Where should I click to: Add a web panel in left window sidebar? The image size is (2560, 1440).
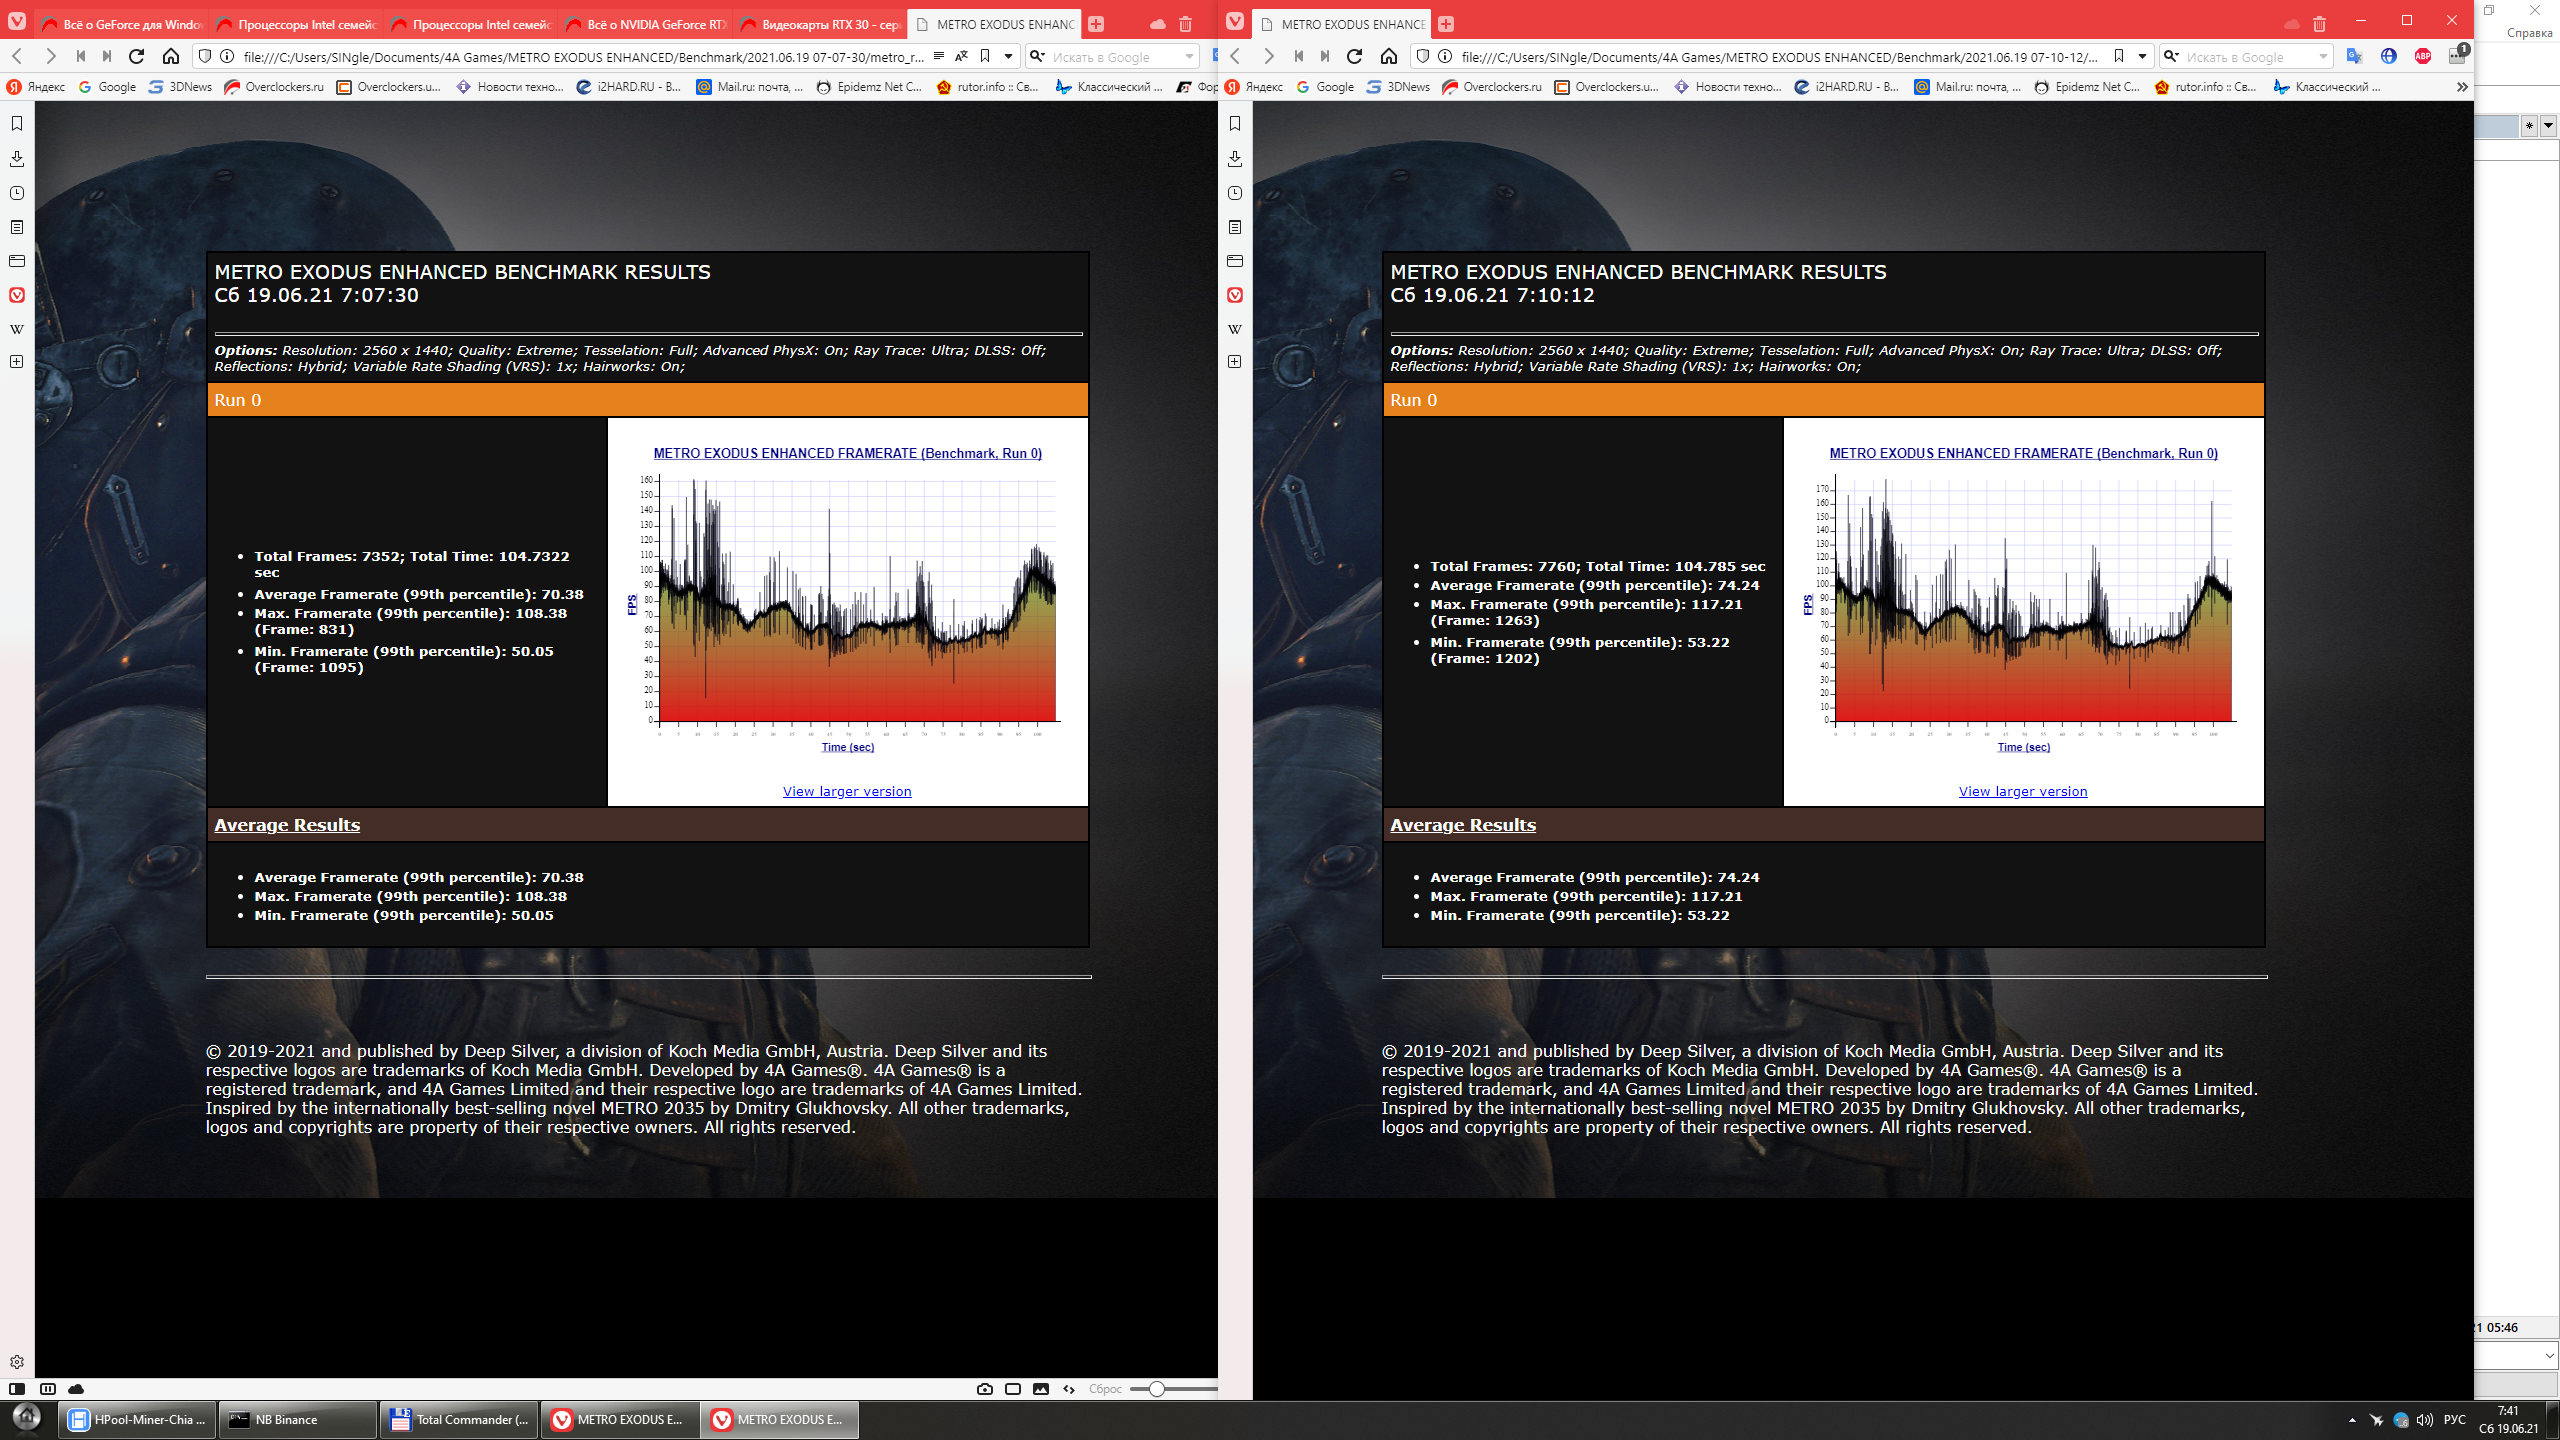[17, 361]
